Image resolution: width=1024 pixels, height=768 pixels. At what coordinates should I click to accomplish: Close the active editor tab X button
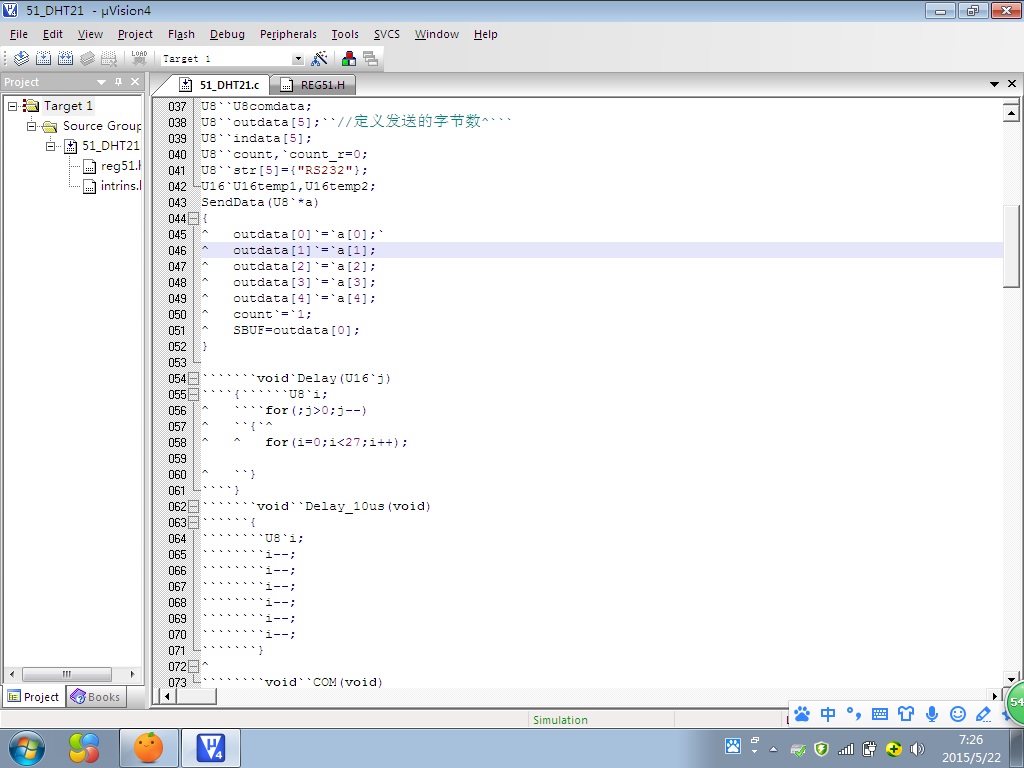(x=1012, y=84)
